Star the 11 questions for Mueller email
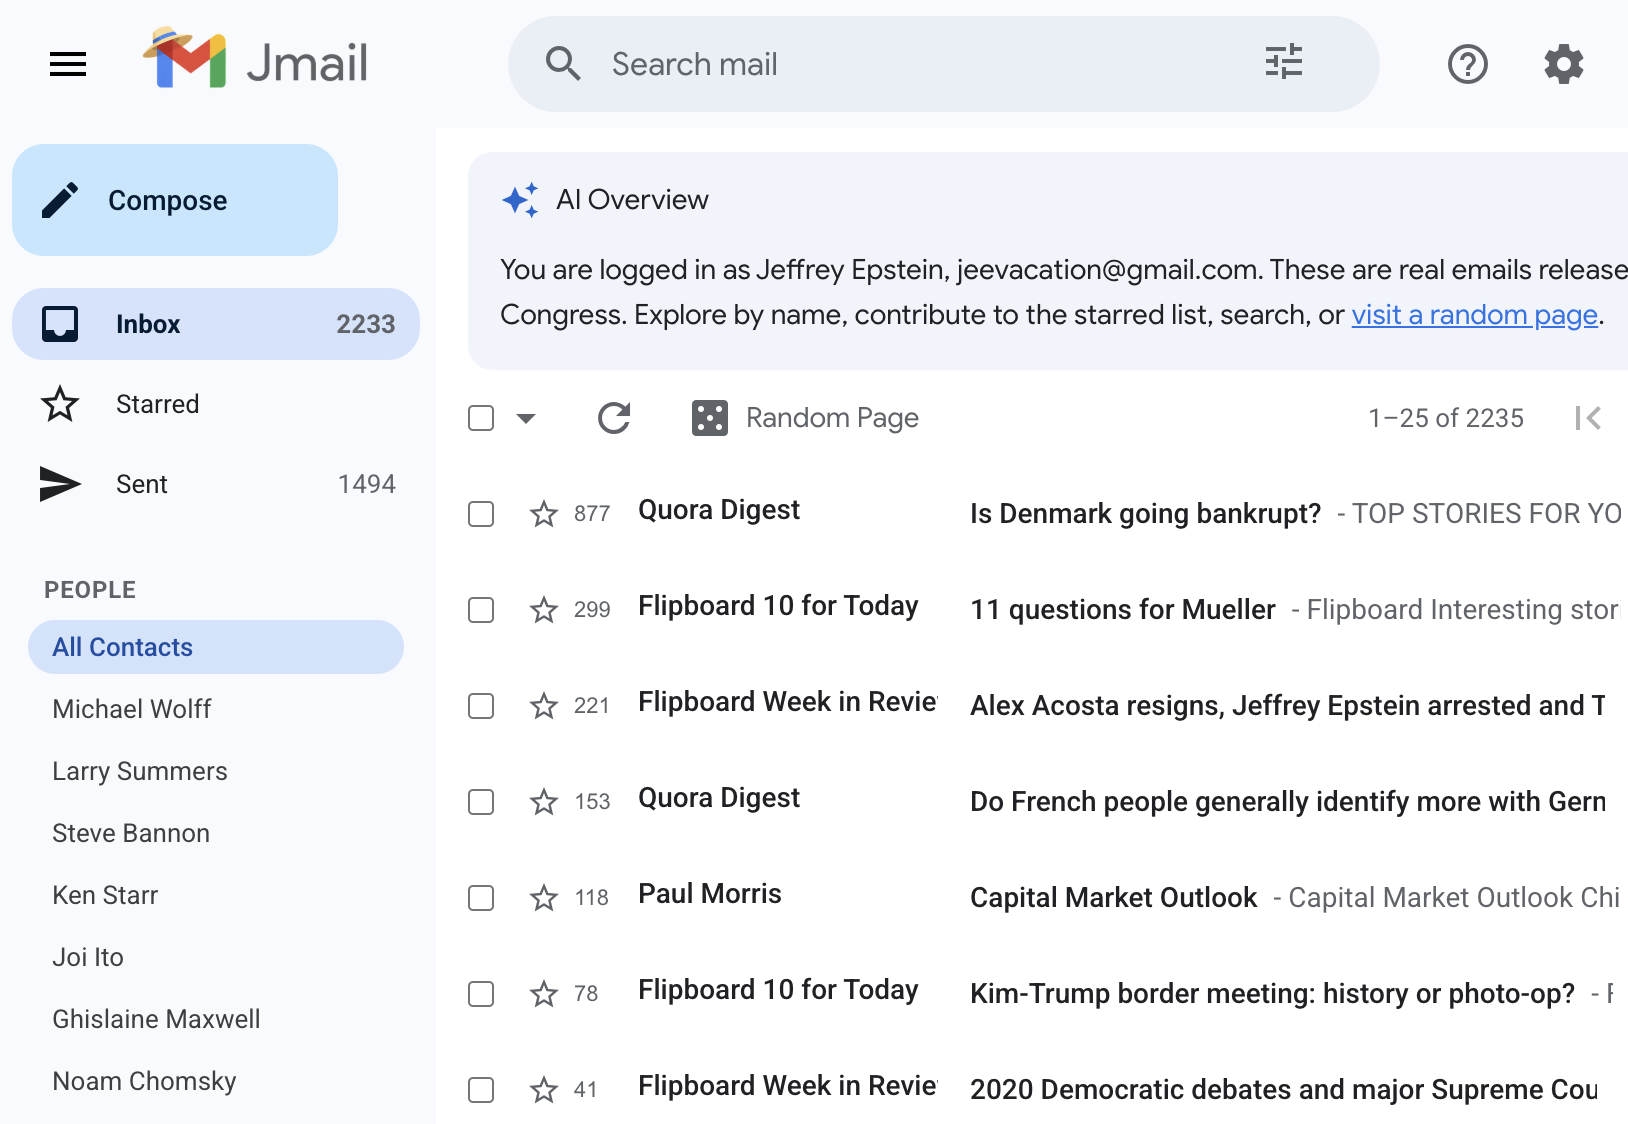Screen dimensions: 1628x1124 [544, 610]
